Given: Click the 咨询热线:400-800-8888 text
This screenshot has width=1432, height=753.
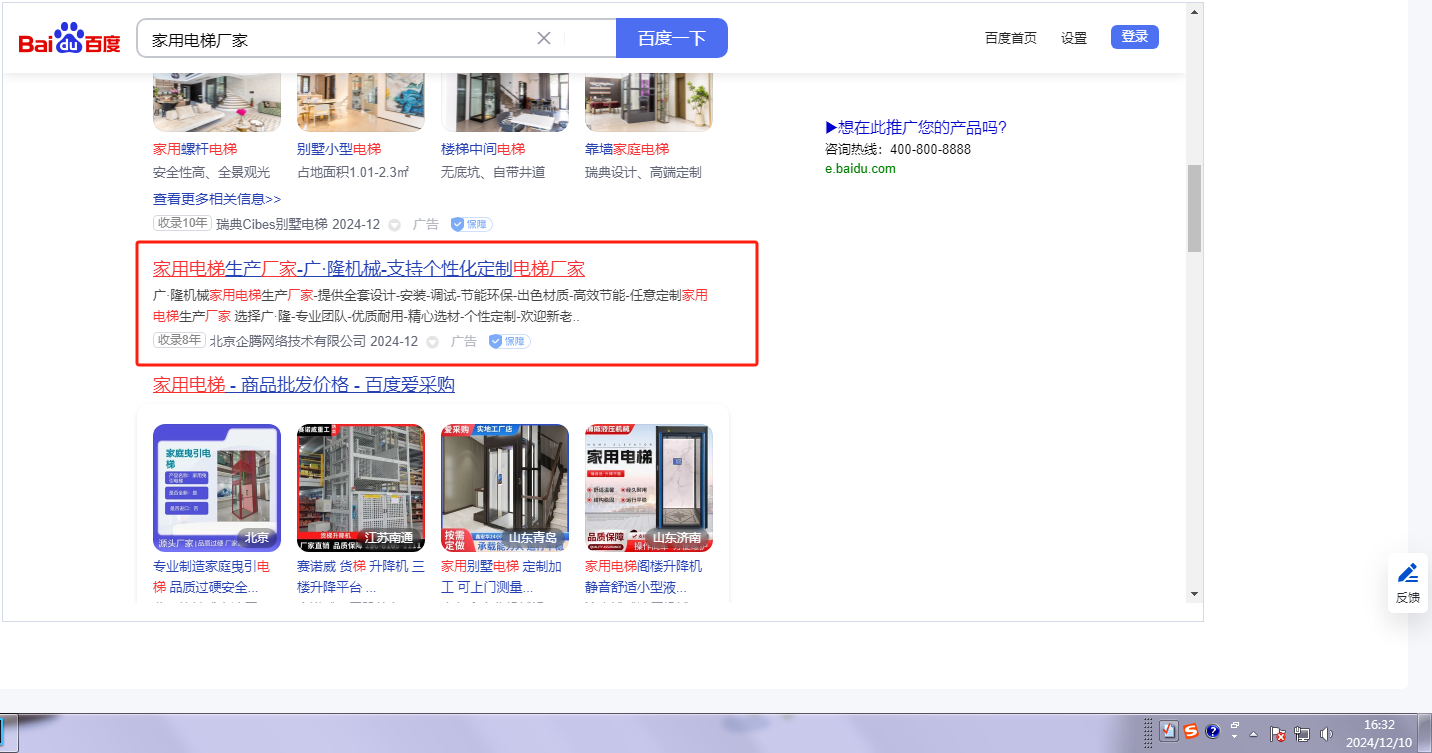Looking at the screenshot, I should click(898, 149).
